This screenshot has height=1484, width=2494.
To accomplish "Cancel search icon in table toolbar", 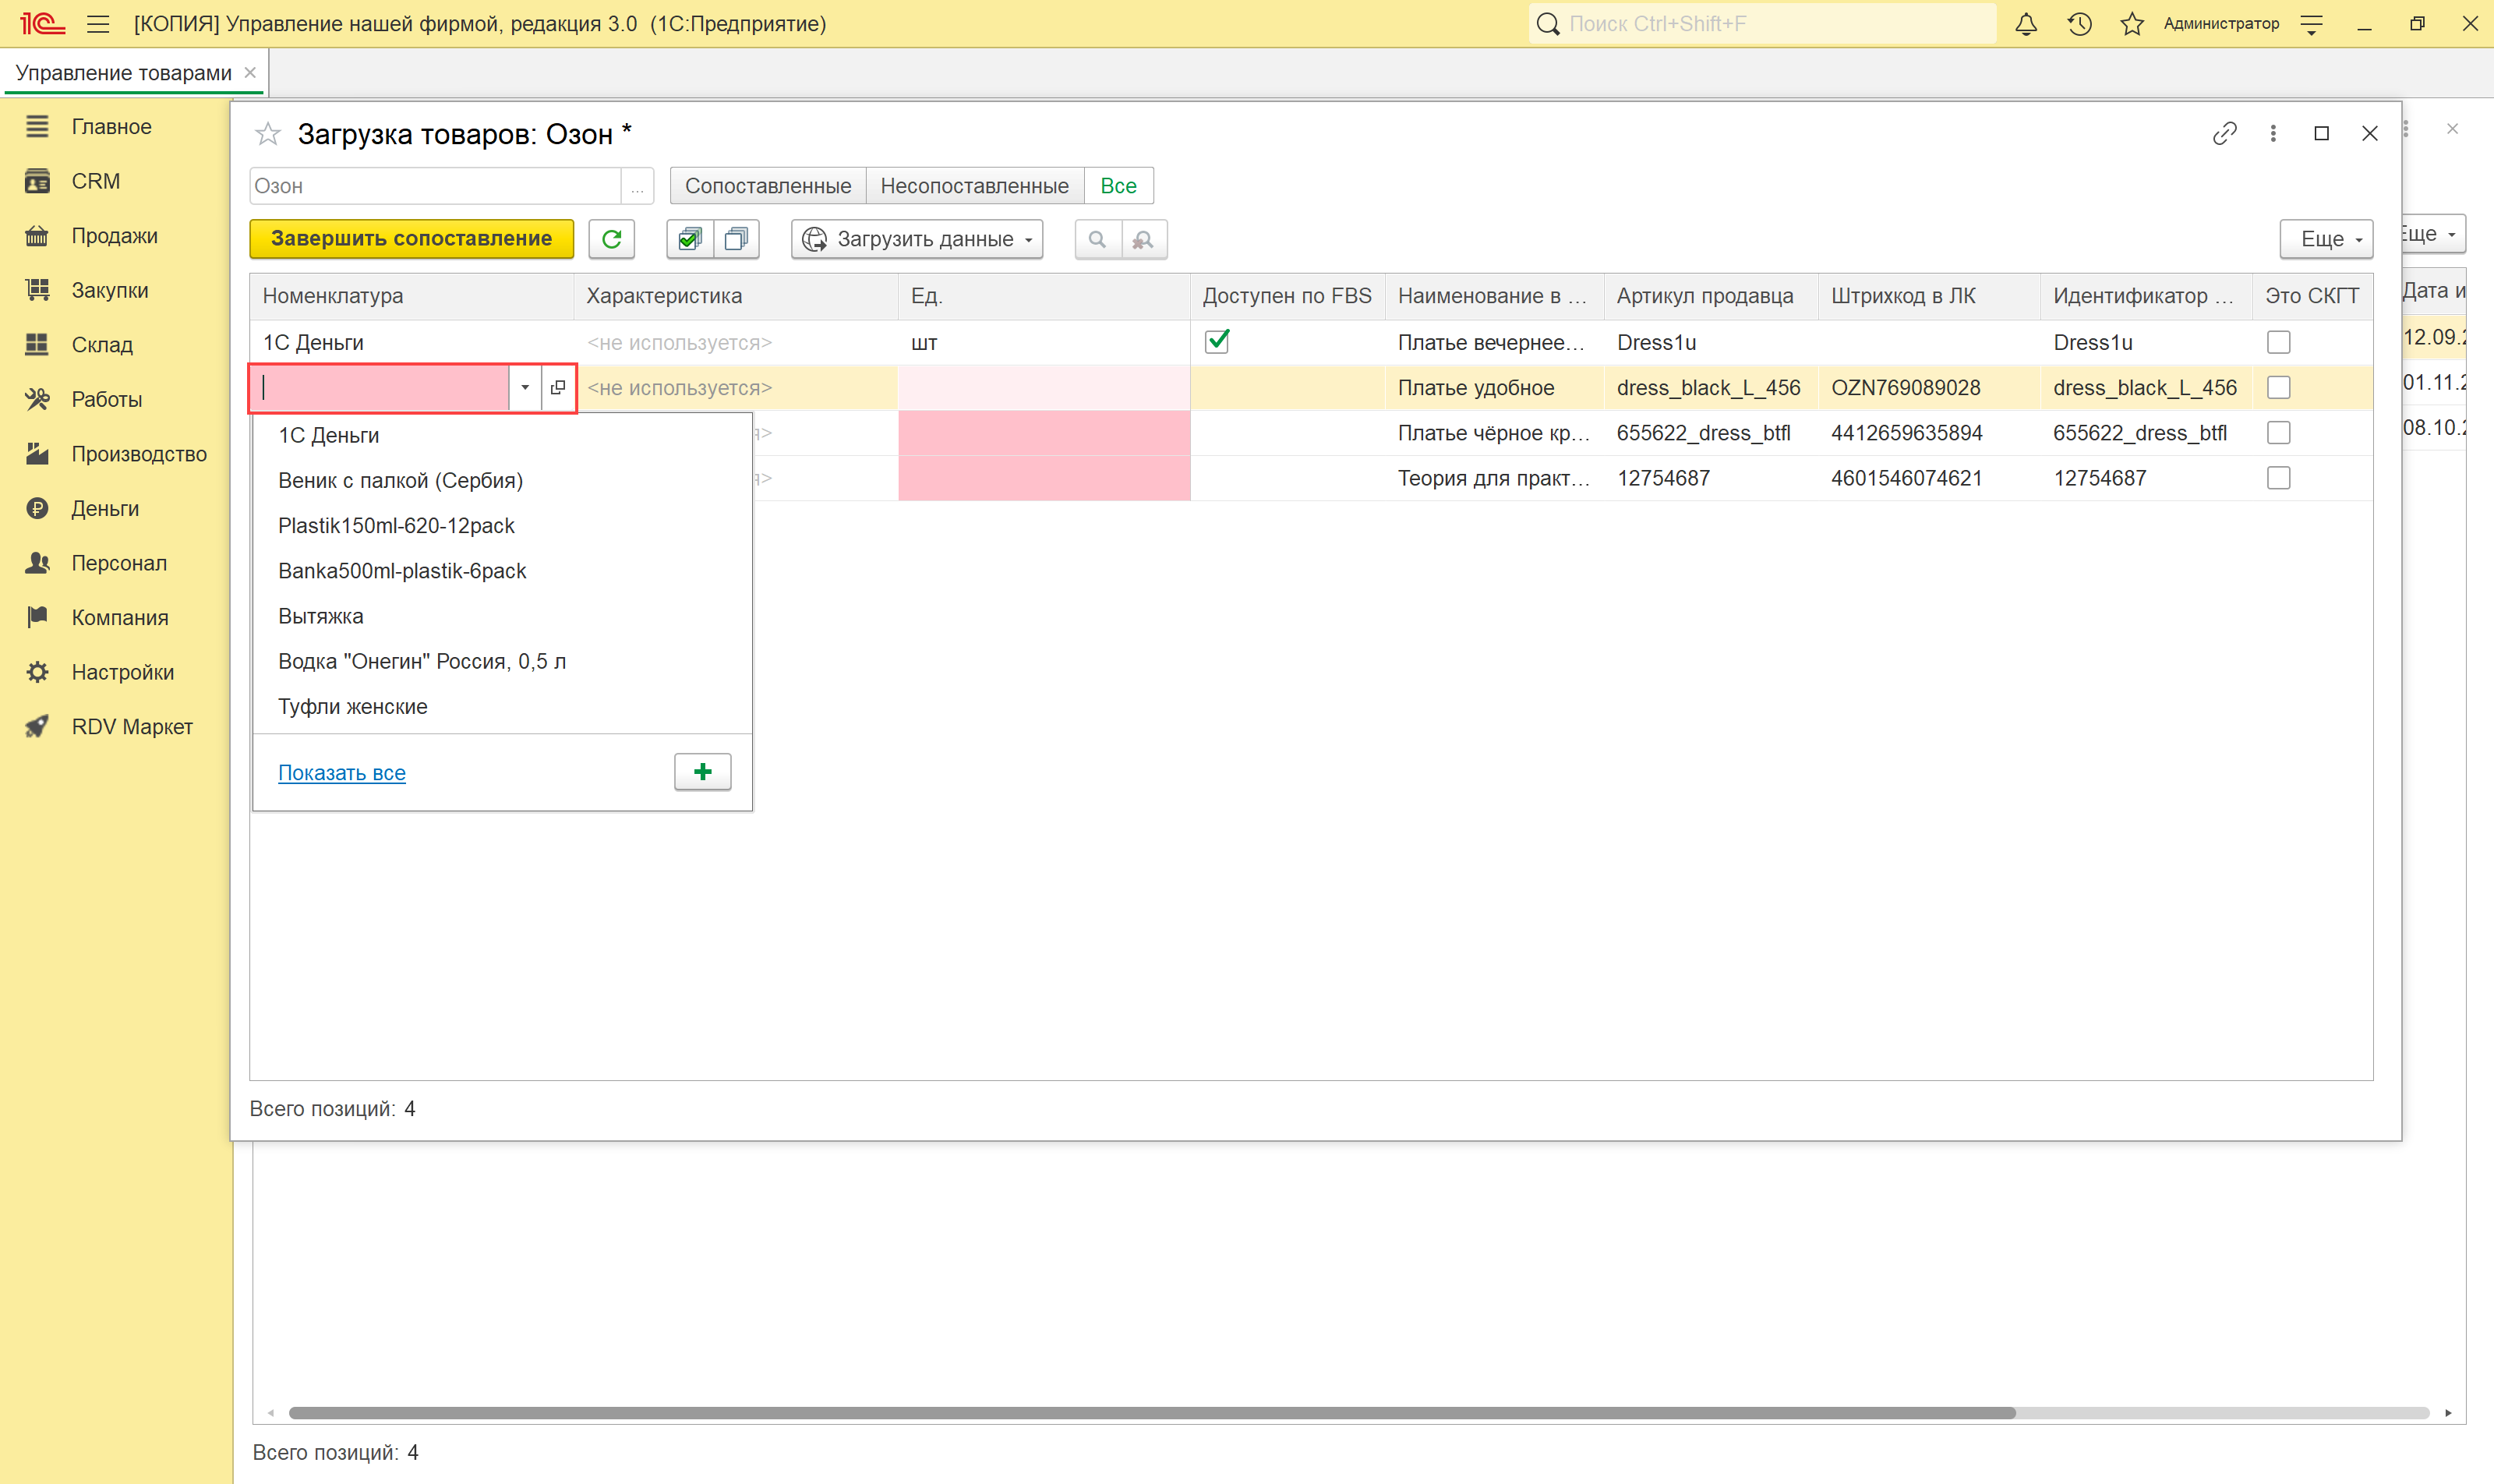I will click(1143, 239).
